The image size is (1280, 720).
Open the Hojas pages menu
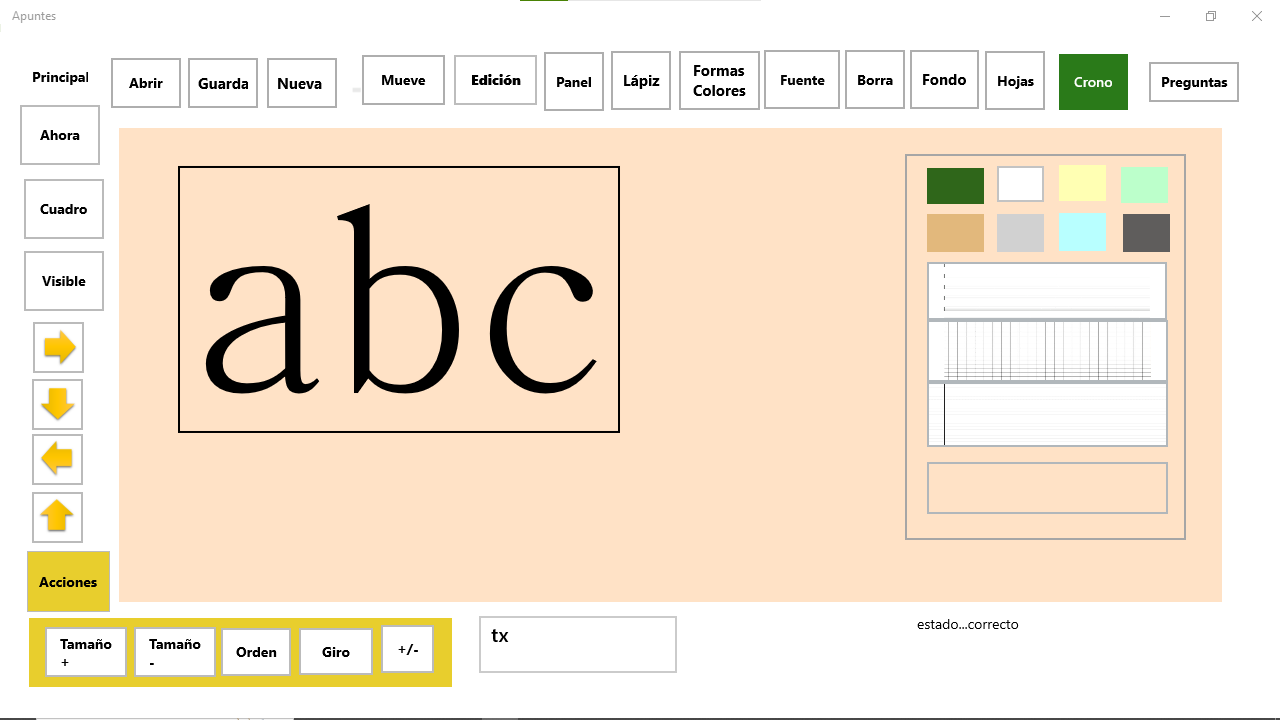[1015, 81]
